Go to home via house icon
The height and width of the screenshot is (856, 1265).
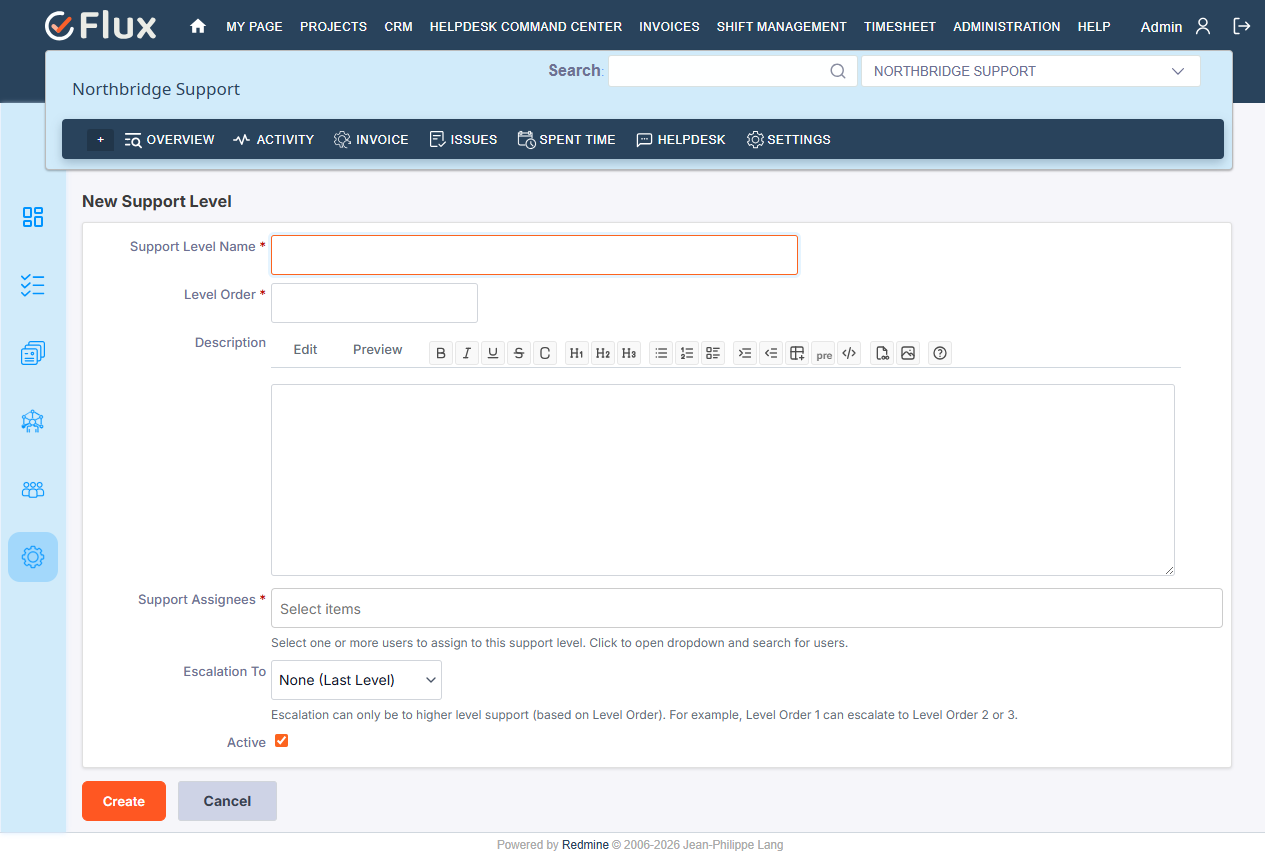coord(198,27)
